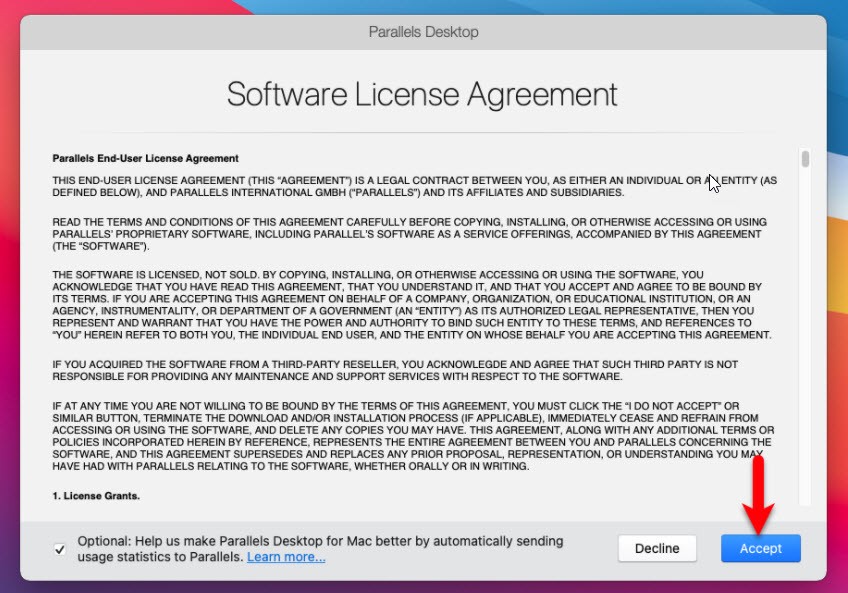Click the paragraph starting IF YOU ACQUIRED THE SOFTWARE
Viewport: 848px width, 593px height.
point(395,370)
